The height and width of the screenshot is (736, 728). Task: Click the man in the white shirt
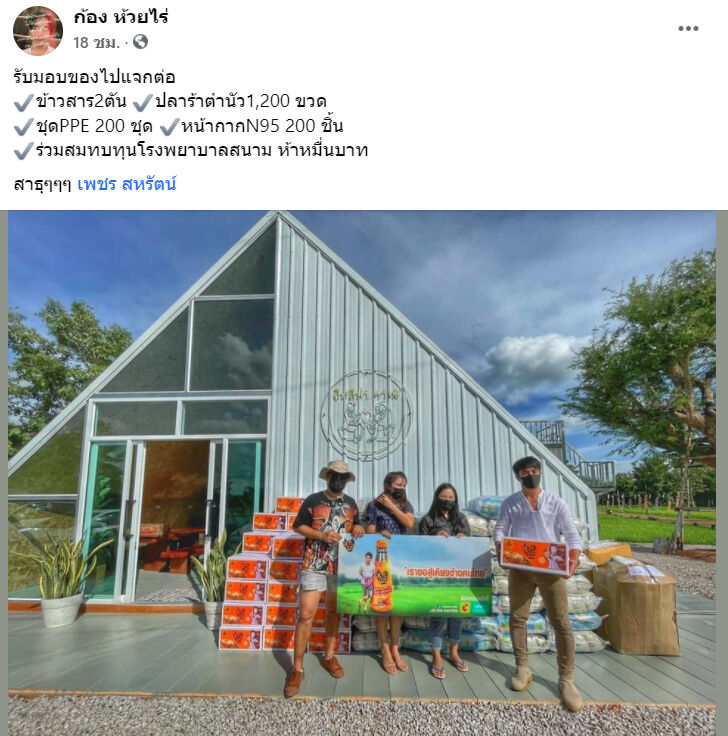click(x=540, y=575)
